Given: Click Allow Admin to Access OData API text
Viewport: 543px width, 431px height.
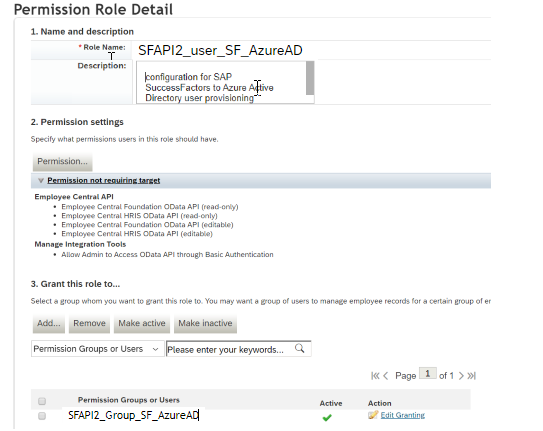Looking at the screenshot, I should (167, 254).
